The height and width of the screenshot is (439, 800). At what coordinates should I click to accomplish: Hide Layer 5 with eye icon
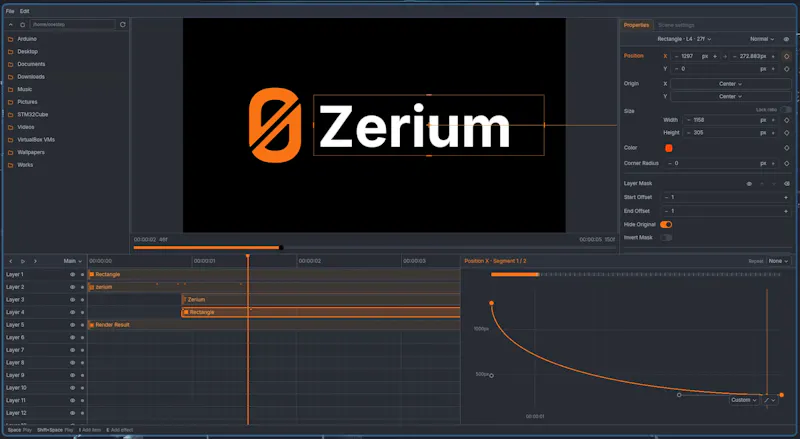(72, 325)
